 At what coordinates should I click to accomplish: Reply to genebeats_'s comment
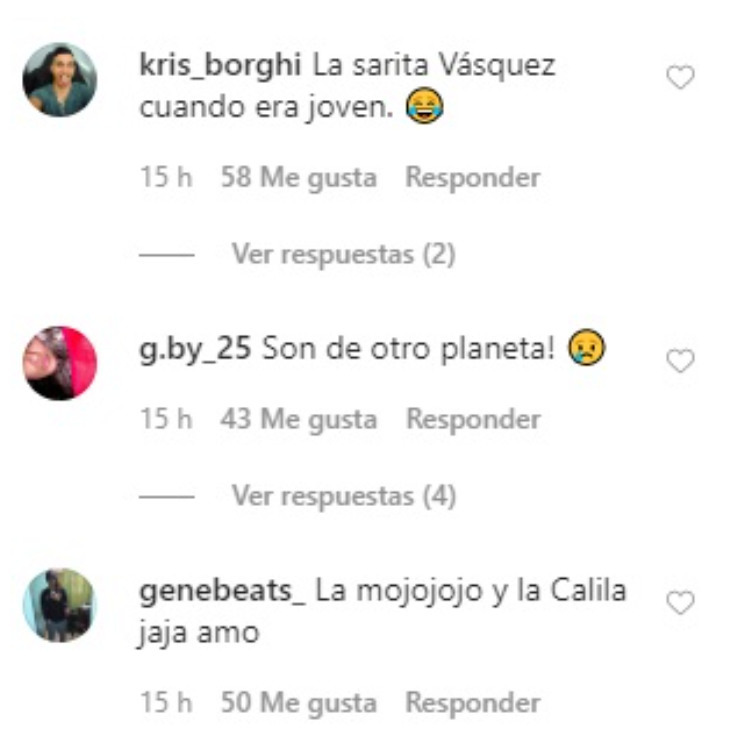(x=473, y=702)
